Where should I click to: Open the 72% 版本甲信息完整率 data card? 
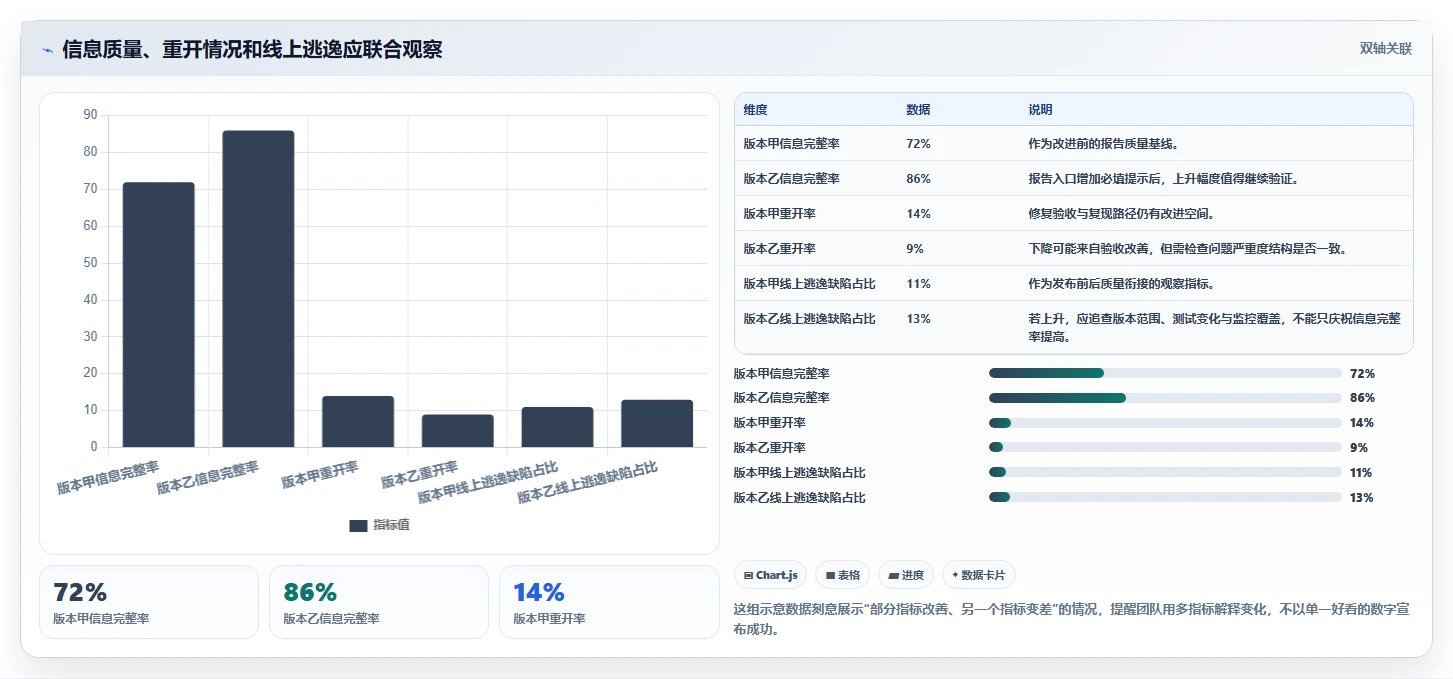pyautogui.click(x=149, y=602)
